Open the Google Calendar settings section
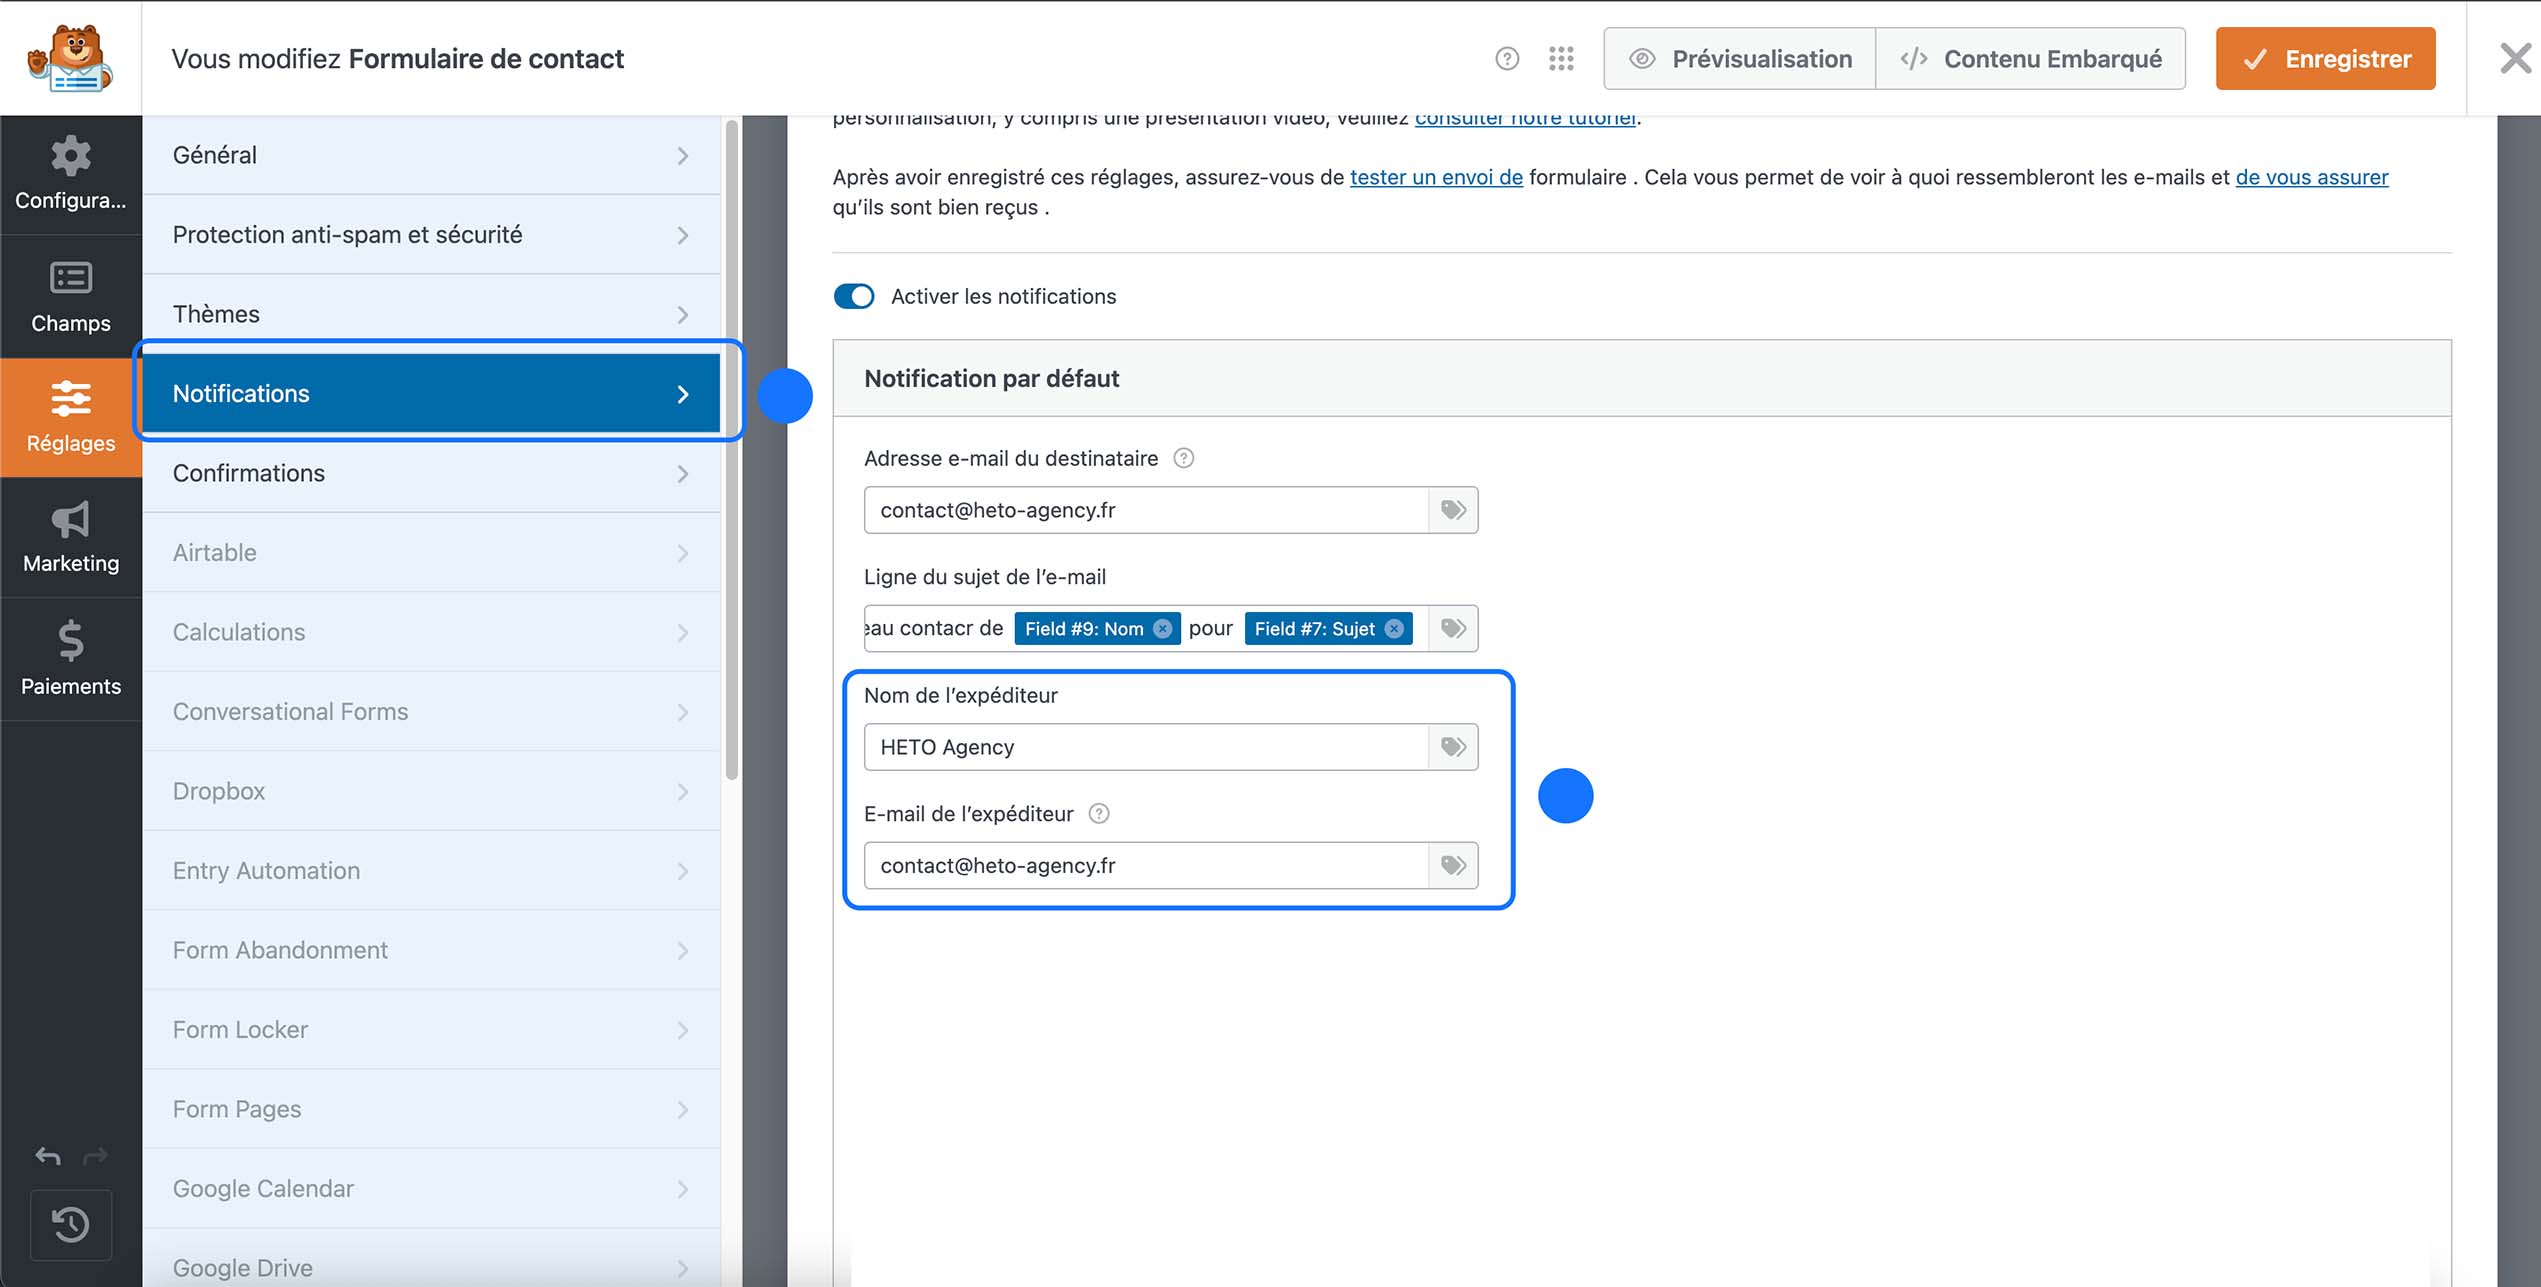This screenshot has width=2541, height=1287. pos(431,1188)
